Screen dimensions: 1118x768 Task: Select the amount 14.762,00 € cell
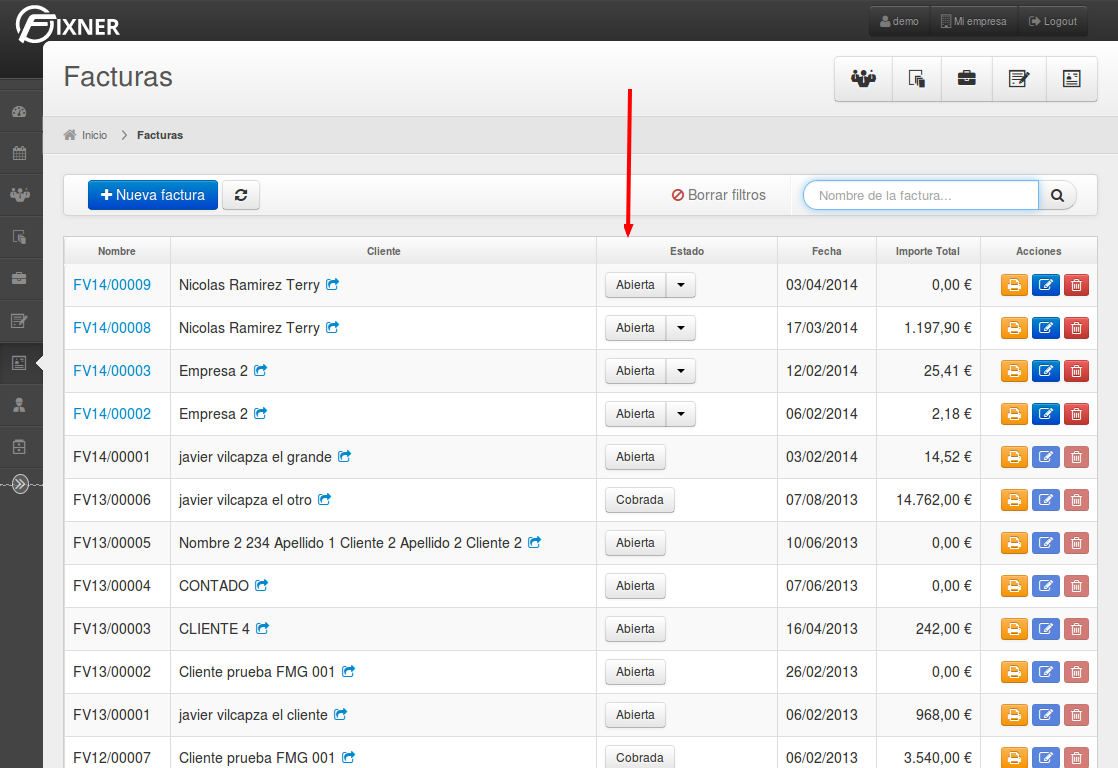click(x=928, y=500)
